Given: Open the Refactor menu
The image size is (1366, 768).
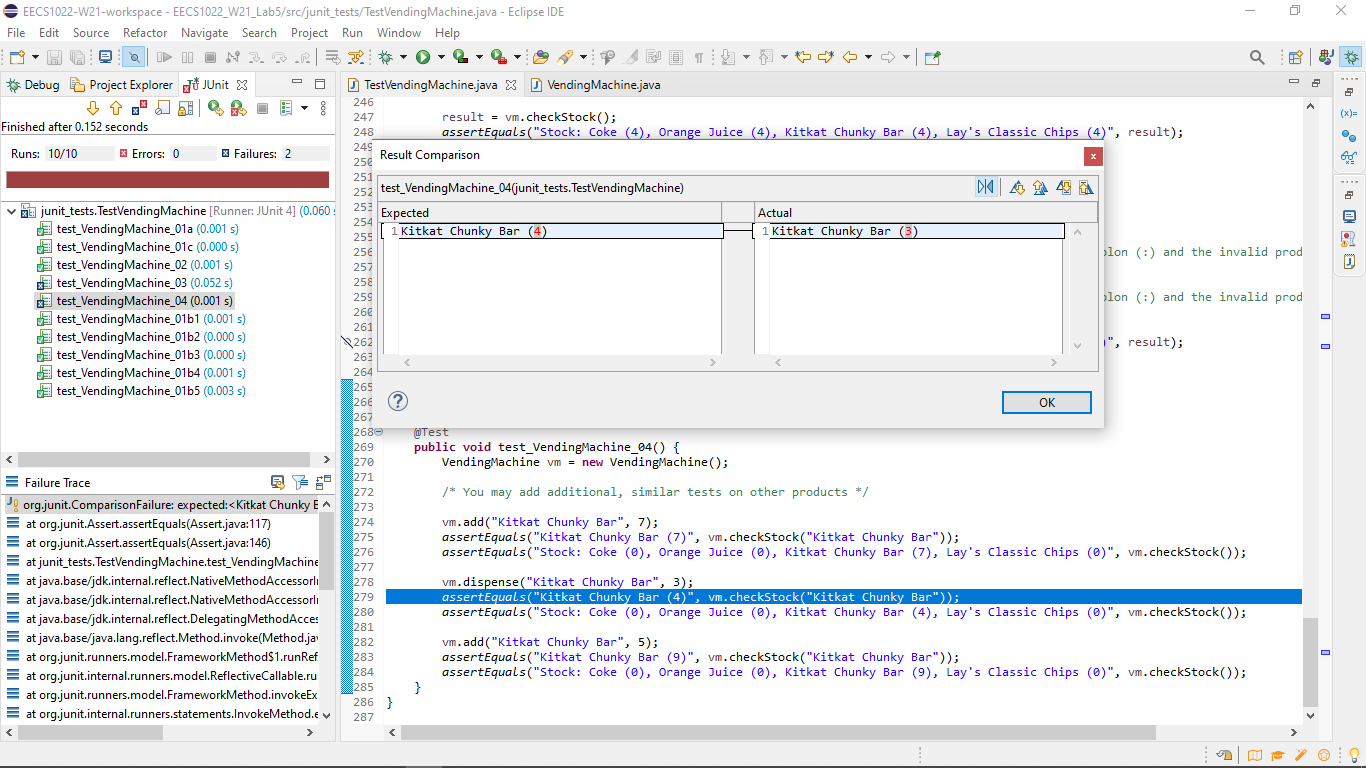Looking at the screenshot, I should point(145,32).
